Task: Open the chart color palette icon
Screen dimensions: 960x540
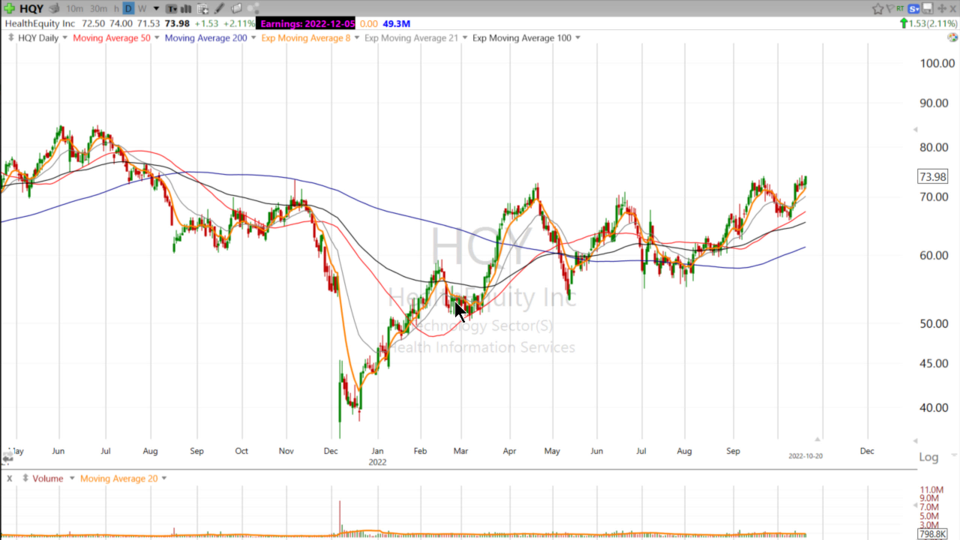Action: coord(952,38)
